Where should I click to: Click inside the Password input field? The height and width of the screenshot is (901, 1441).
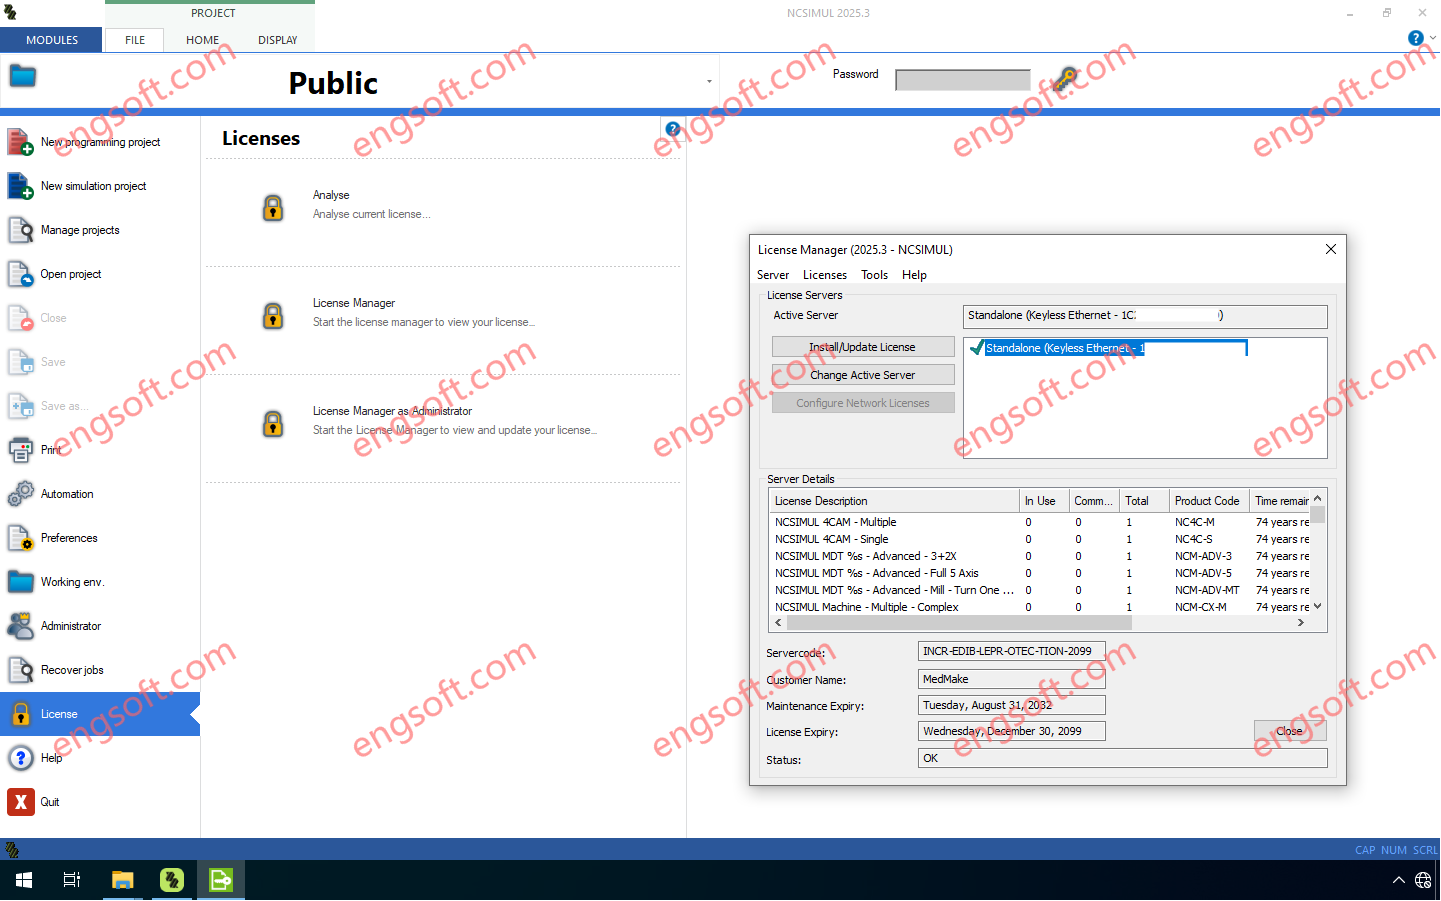963,80
